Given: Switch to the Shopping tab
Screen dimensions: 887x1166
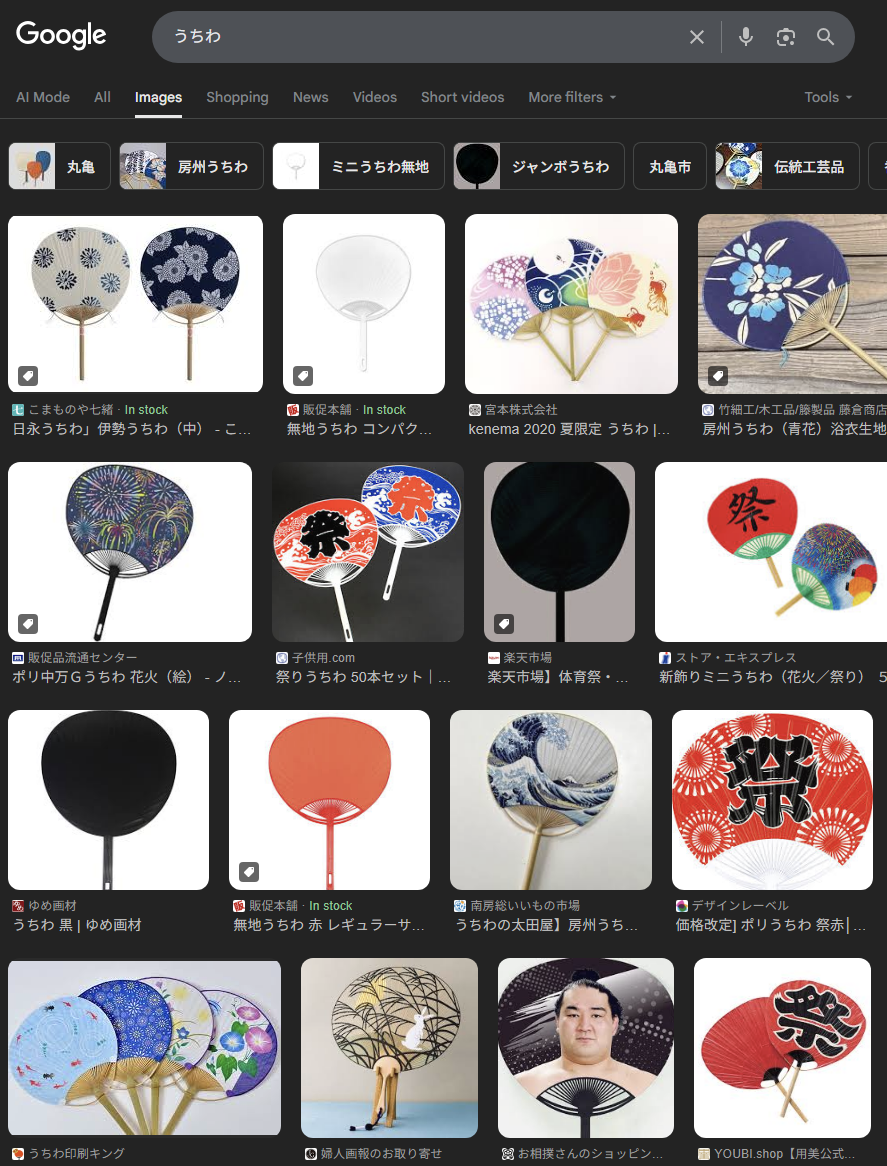Looking at the screenshot, I should tap(237, 97).
